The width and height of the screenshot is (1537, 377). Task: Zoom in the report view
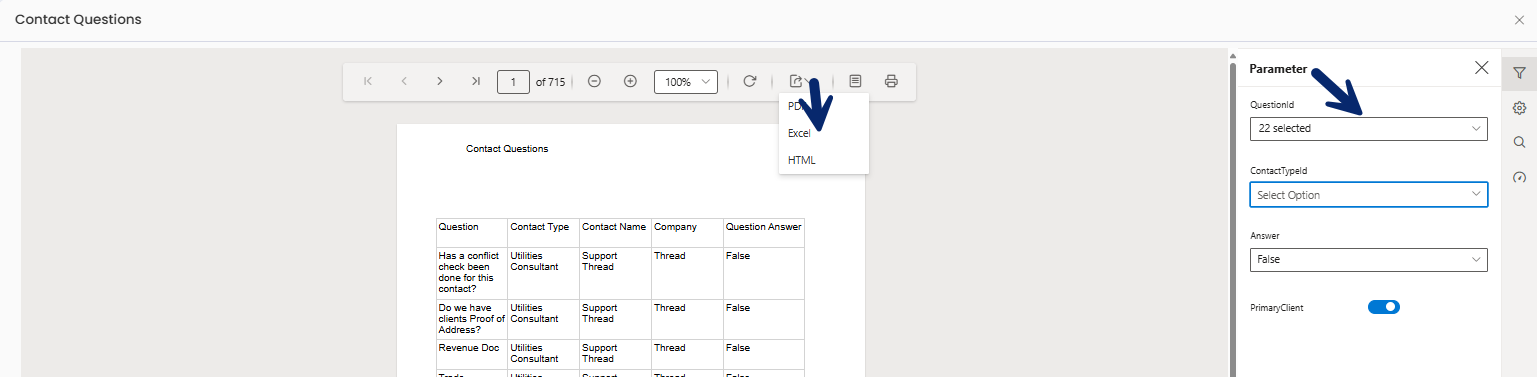630,81
